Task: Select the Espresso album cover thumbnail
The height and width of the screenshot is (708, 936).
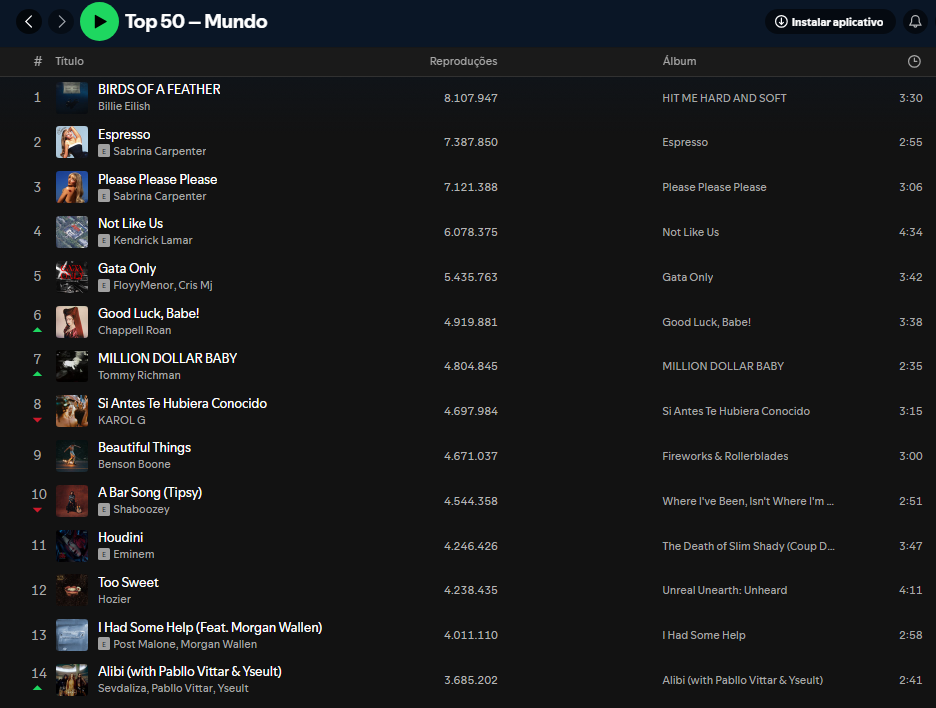Action: [72, 142]
